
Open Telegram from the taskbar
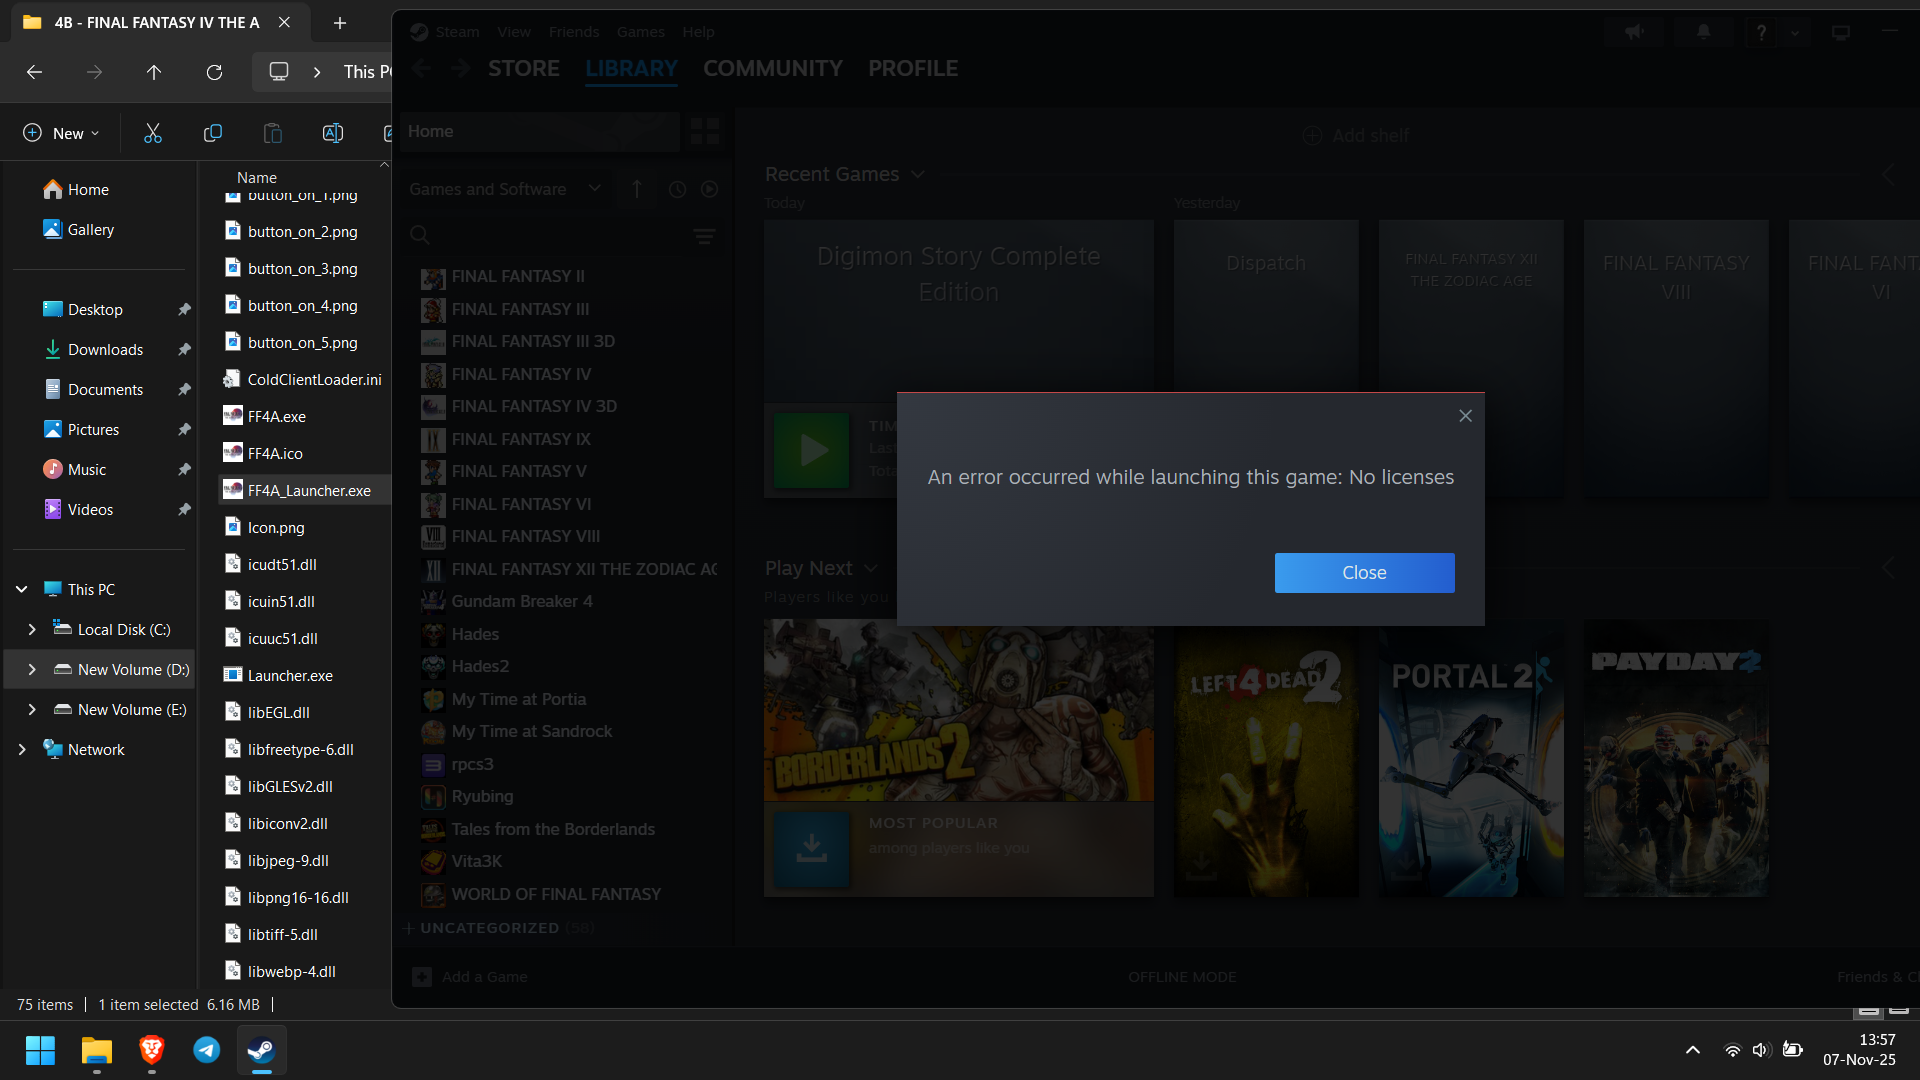pyautogui.click(x=207, y=1050)
